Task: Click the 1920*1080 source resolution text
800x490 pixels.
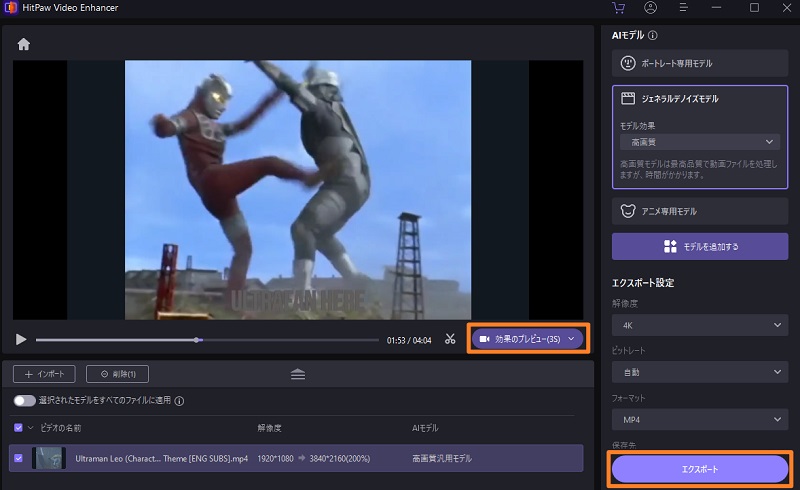Action: tap(276, 458)
